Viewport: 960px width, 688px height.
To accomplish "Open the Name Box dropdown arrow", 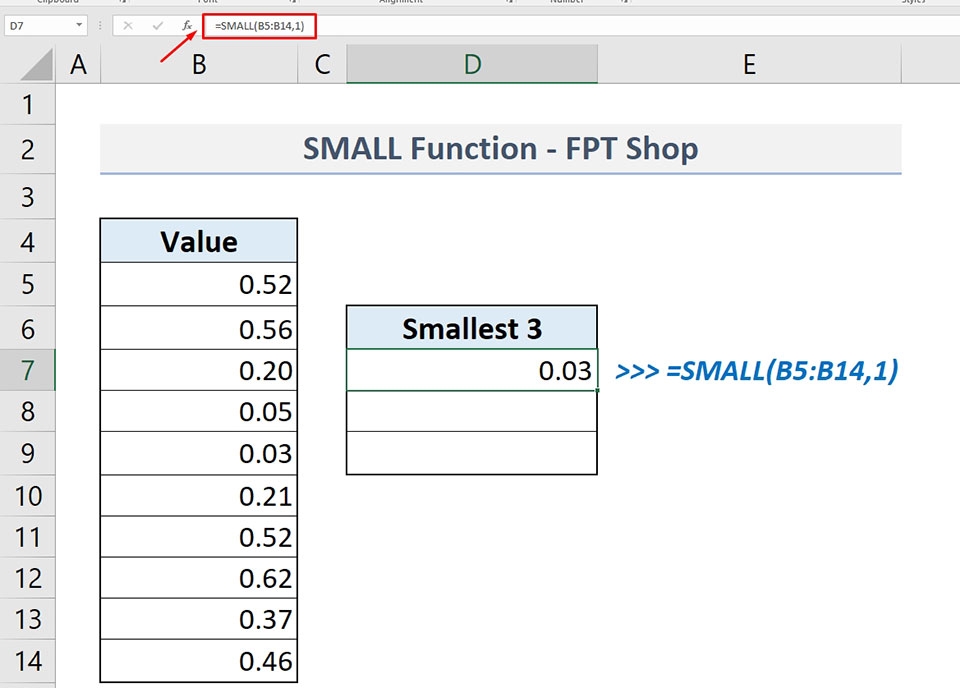I will 79,25.
